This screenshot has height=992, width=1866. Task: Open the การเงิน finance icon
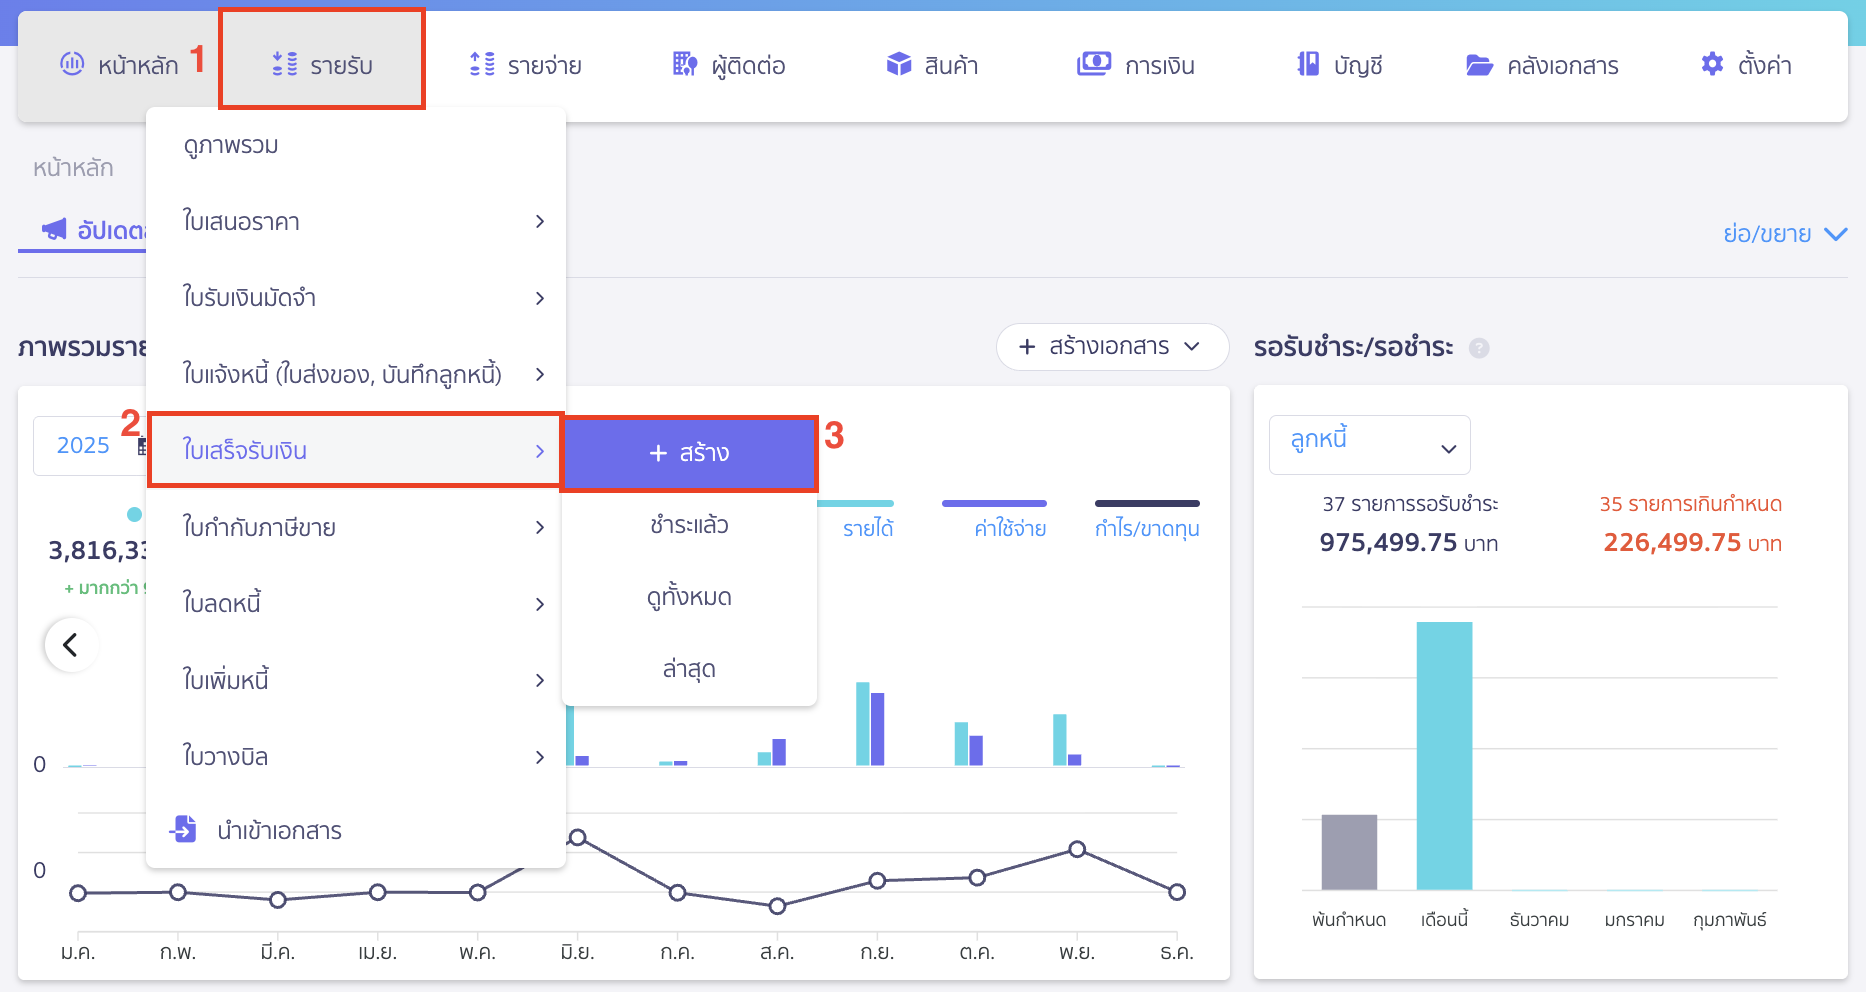[1094, 63]
